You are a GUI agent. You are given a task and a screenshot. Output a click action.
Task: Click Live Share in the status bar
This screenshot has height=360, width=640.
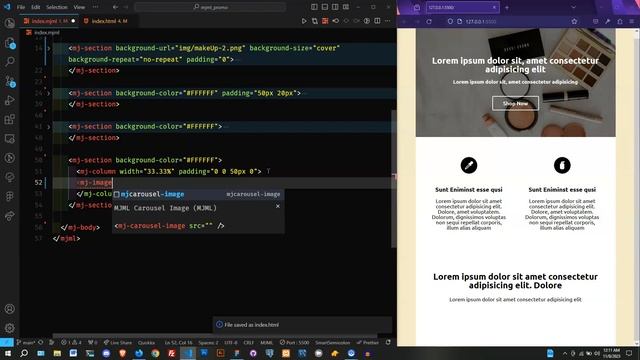(118, 342)
